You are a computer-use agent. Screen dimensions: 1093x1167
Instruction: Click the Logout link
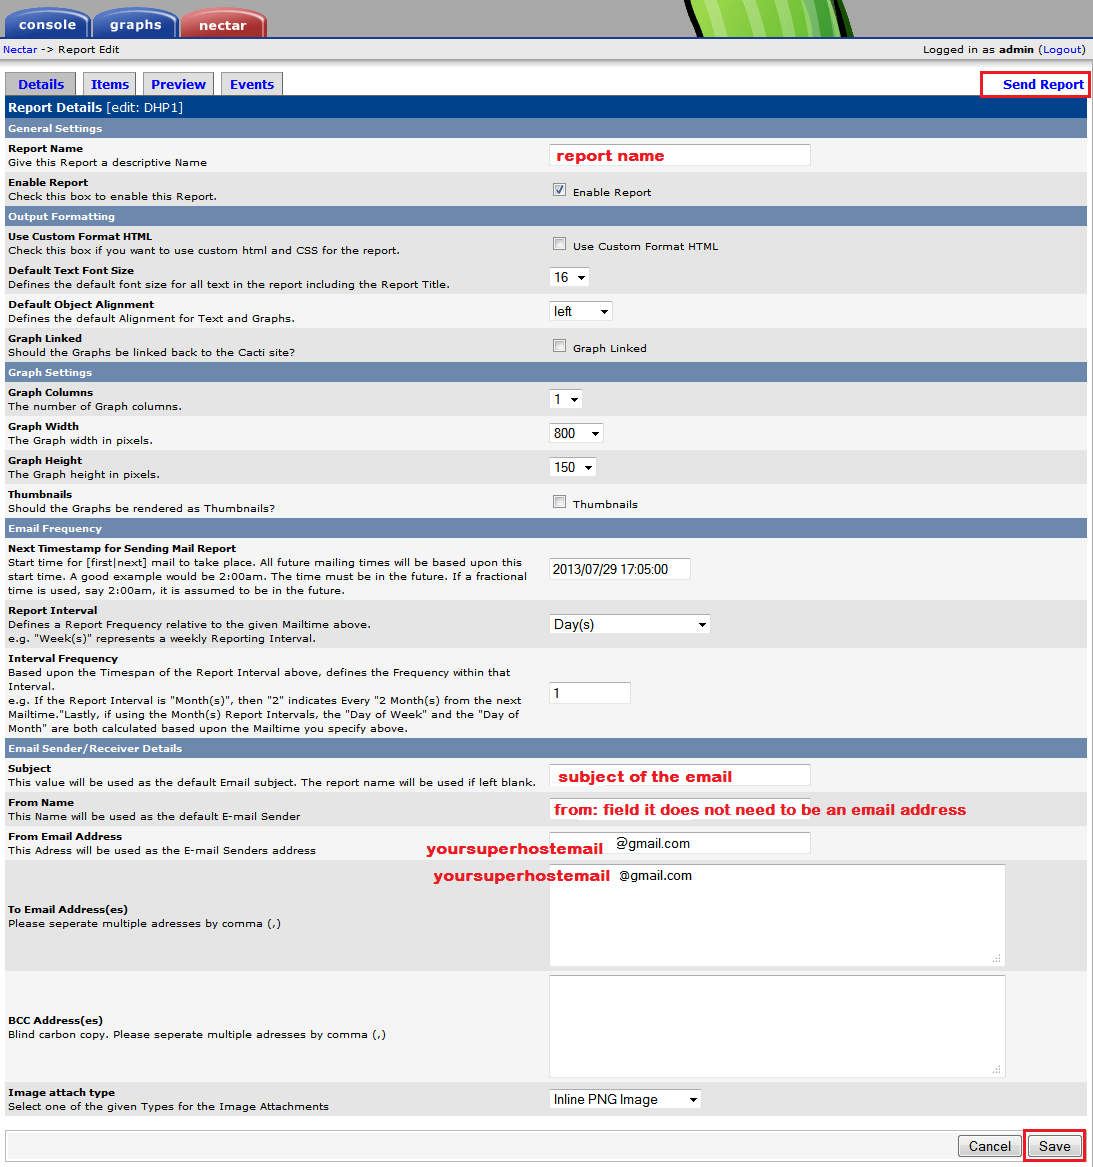coord(1062,49)
